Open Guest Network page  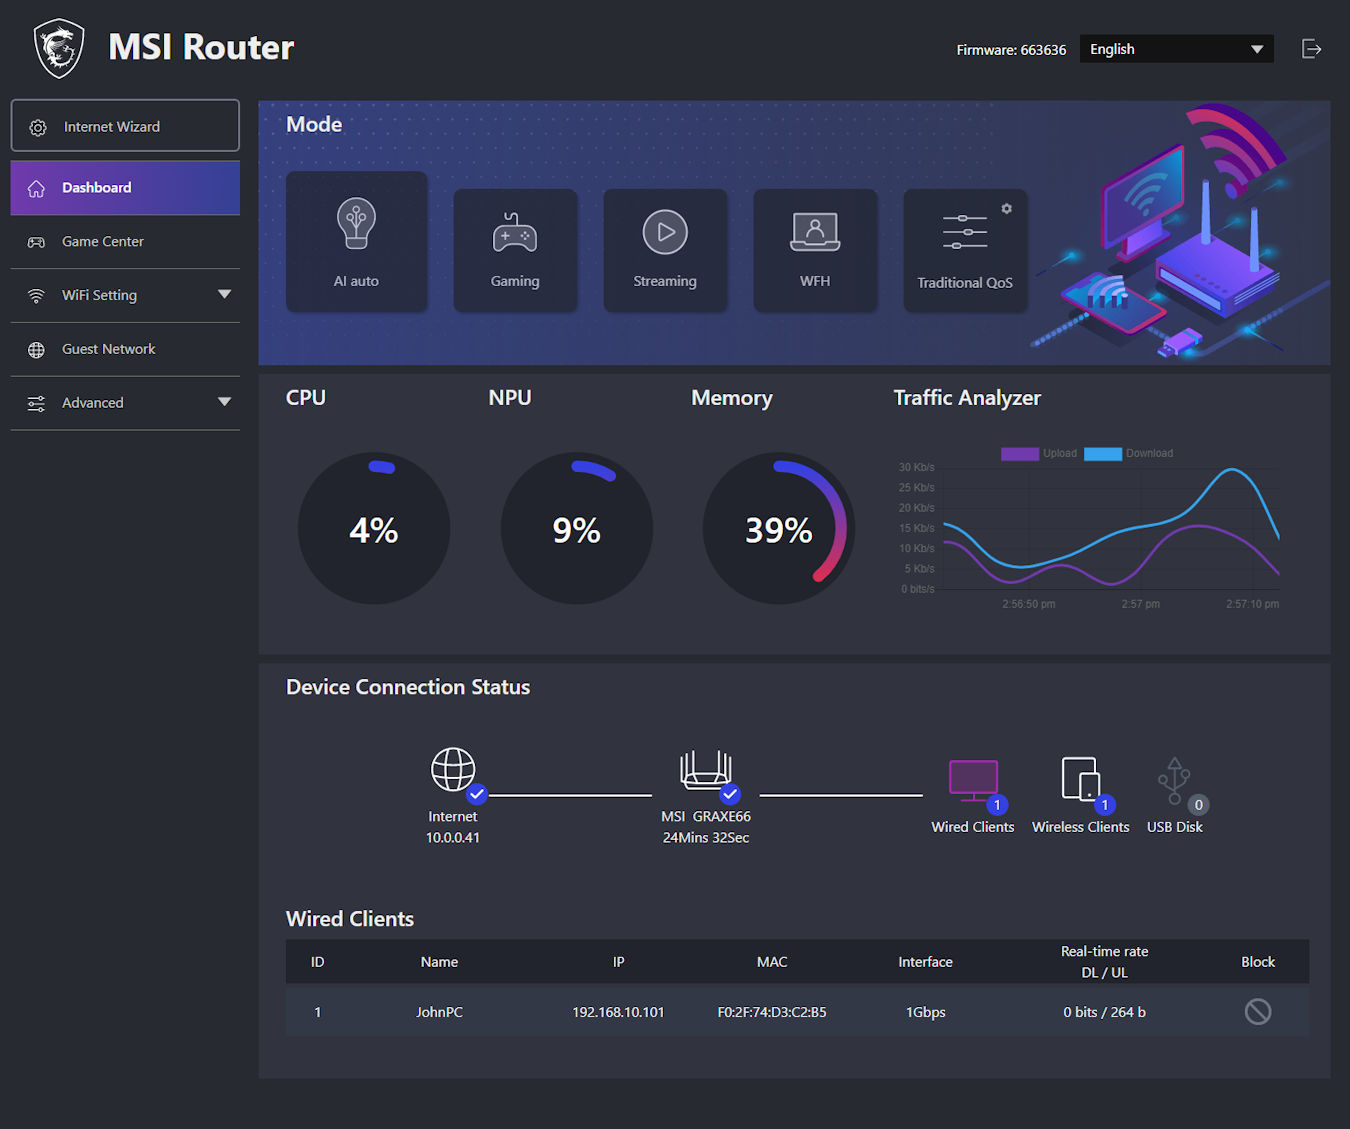coord(125,349)
